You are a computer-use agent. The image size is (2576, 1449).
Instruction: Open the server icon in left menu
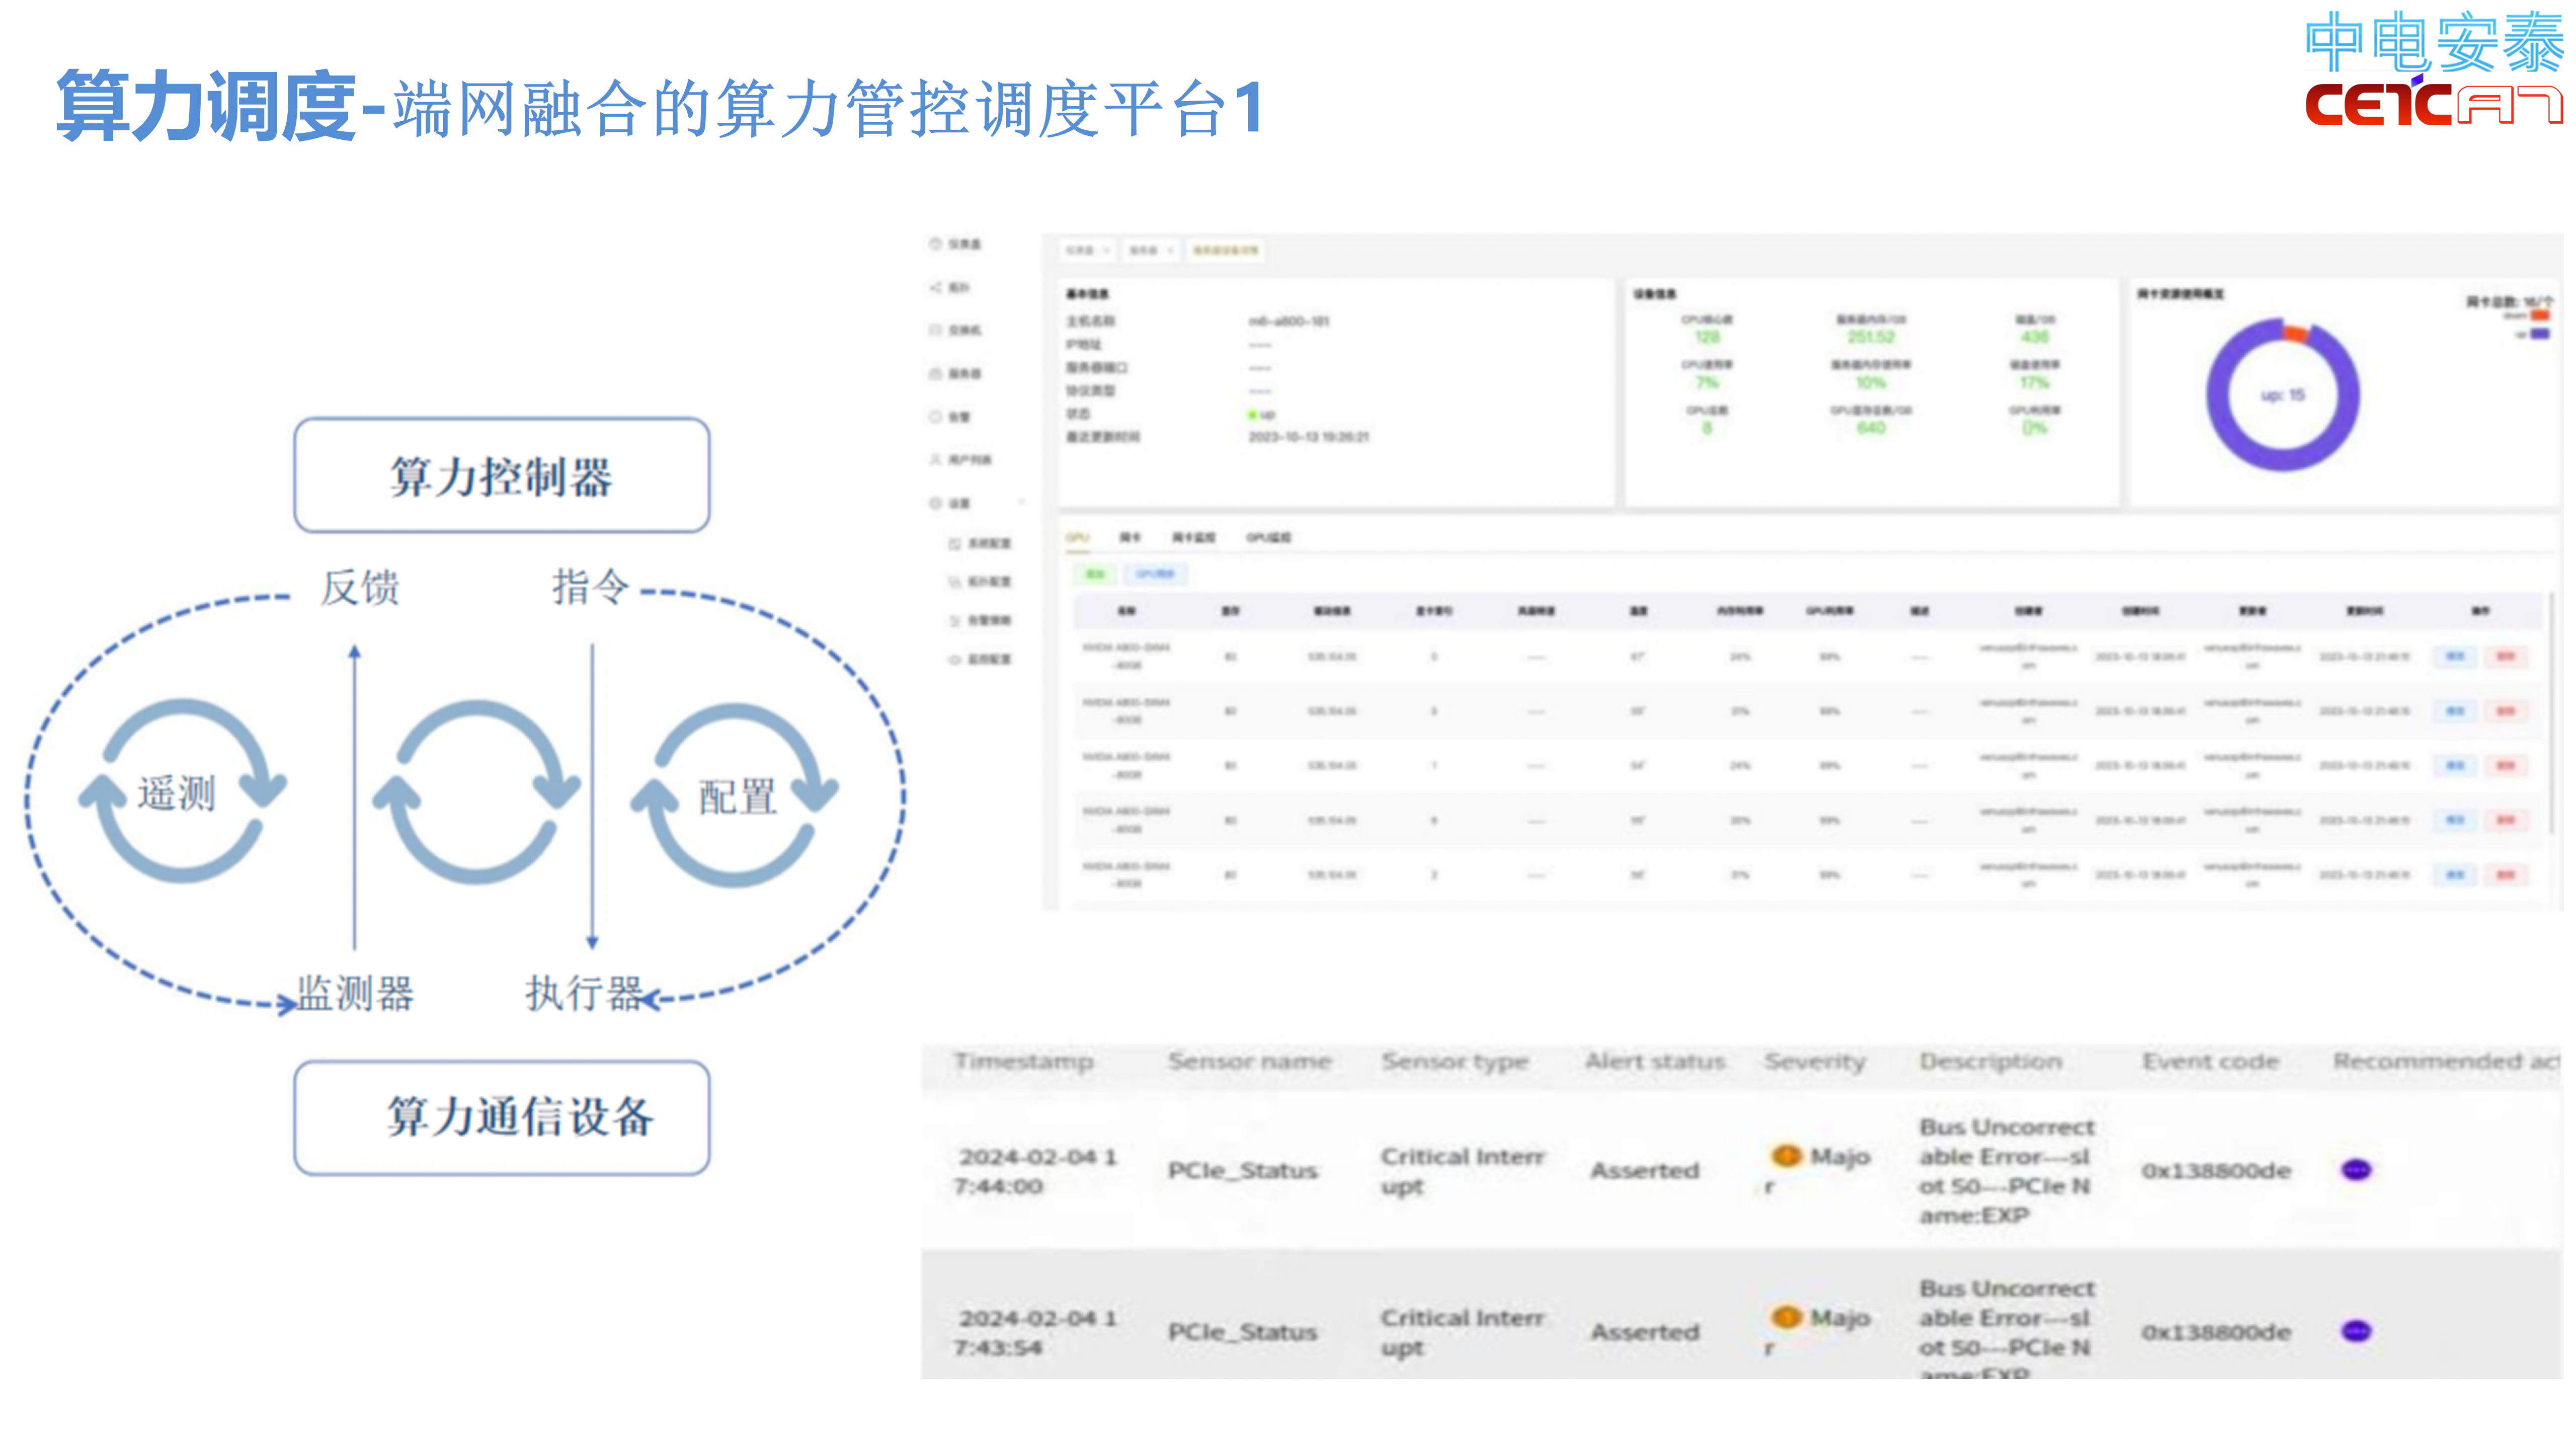(936, 373)
